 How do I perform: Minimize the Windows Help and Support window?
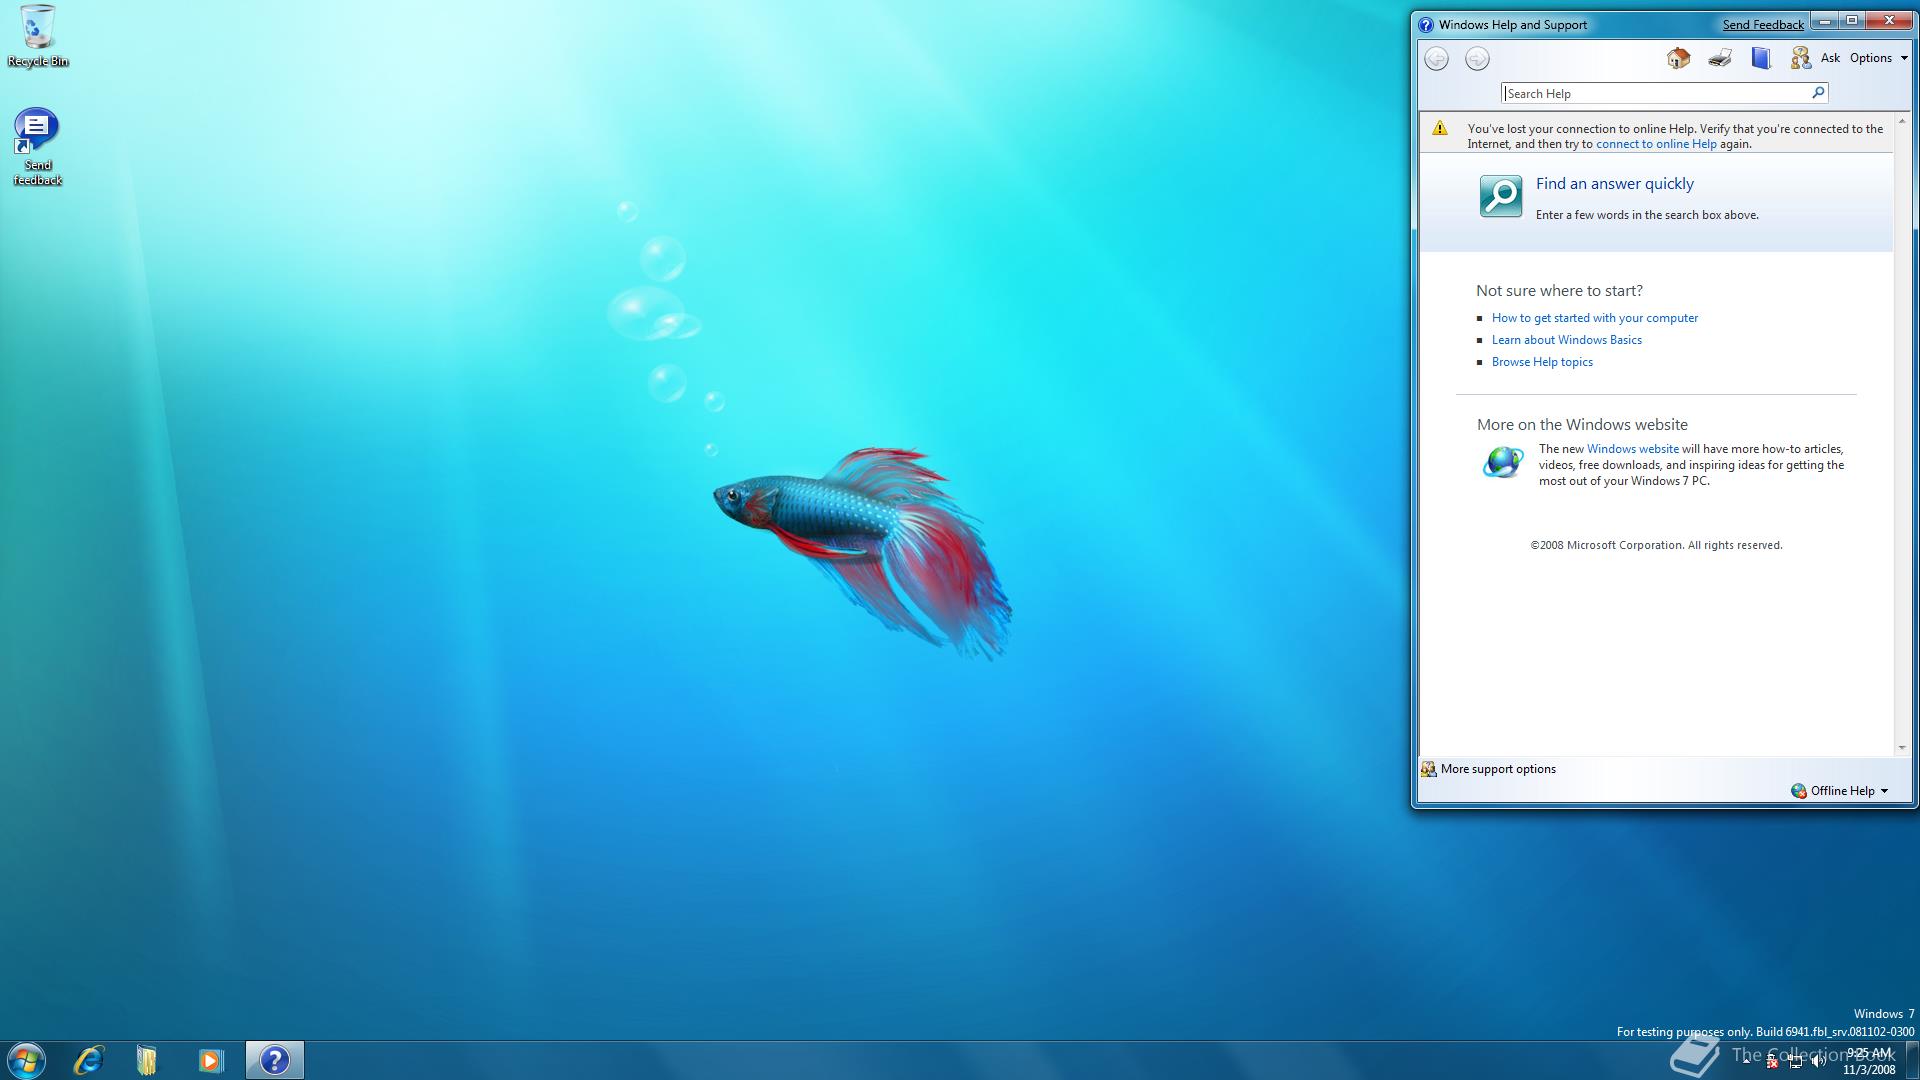point(1825,21)
